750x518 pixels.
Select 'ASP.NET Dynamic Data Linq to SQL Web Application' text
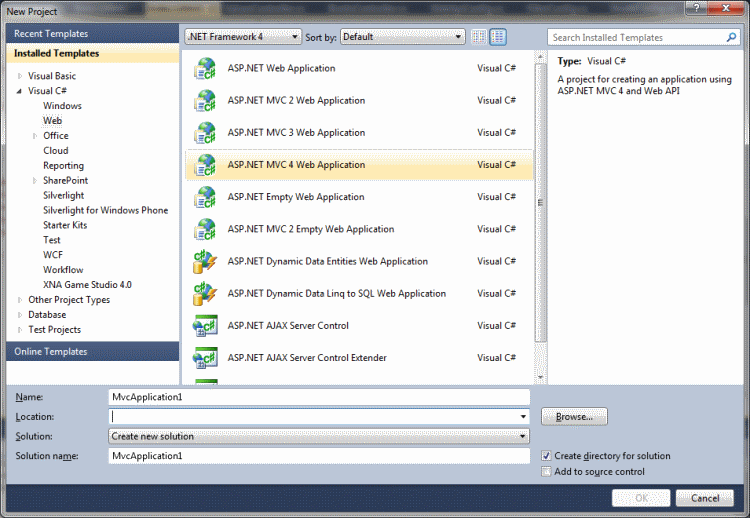point(336,293)
